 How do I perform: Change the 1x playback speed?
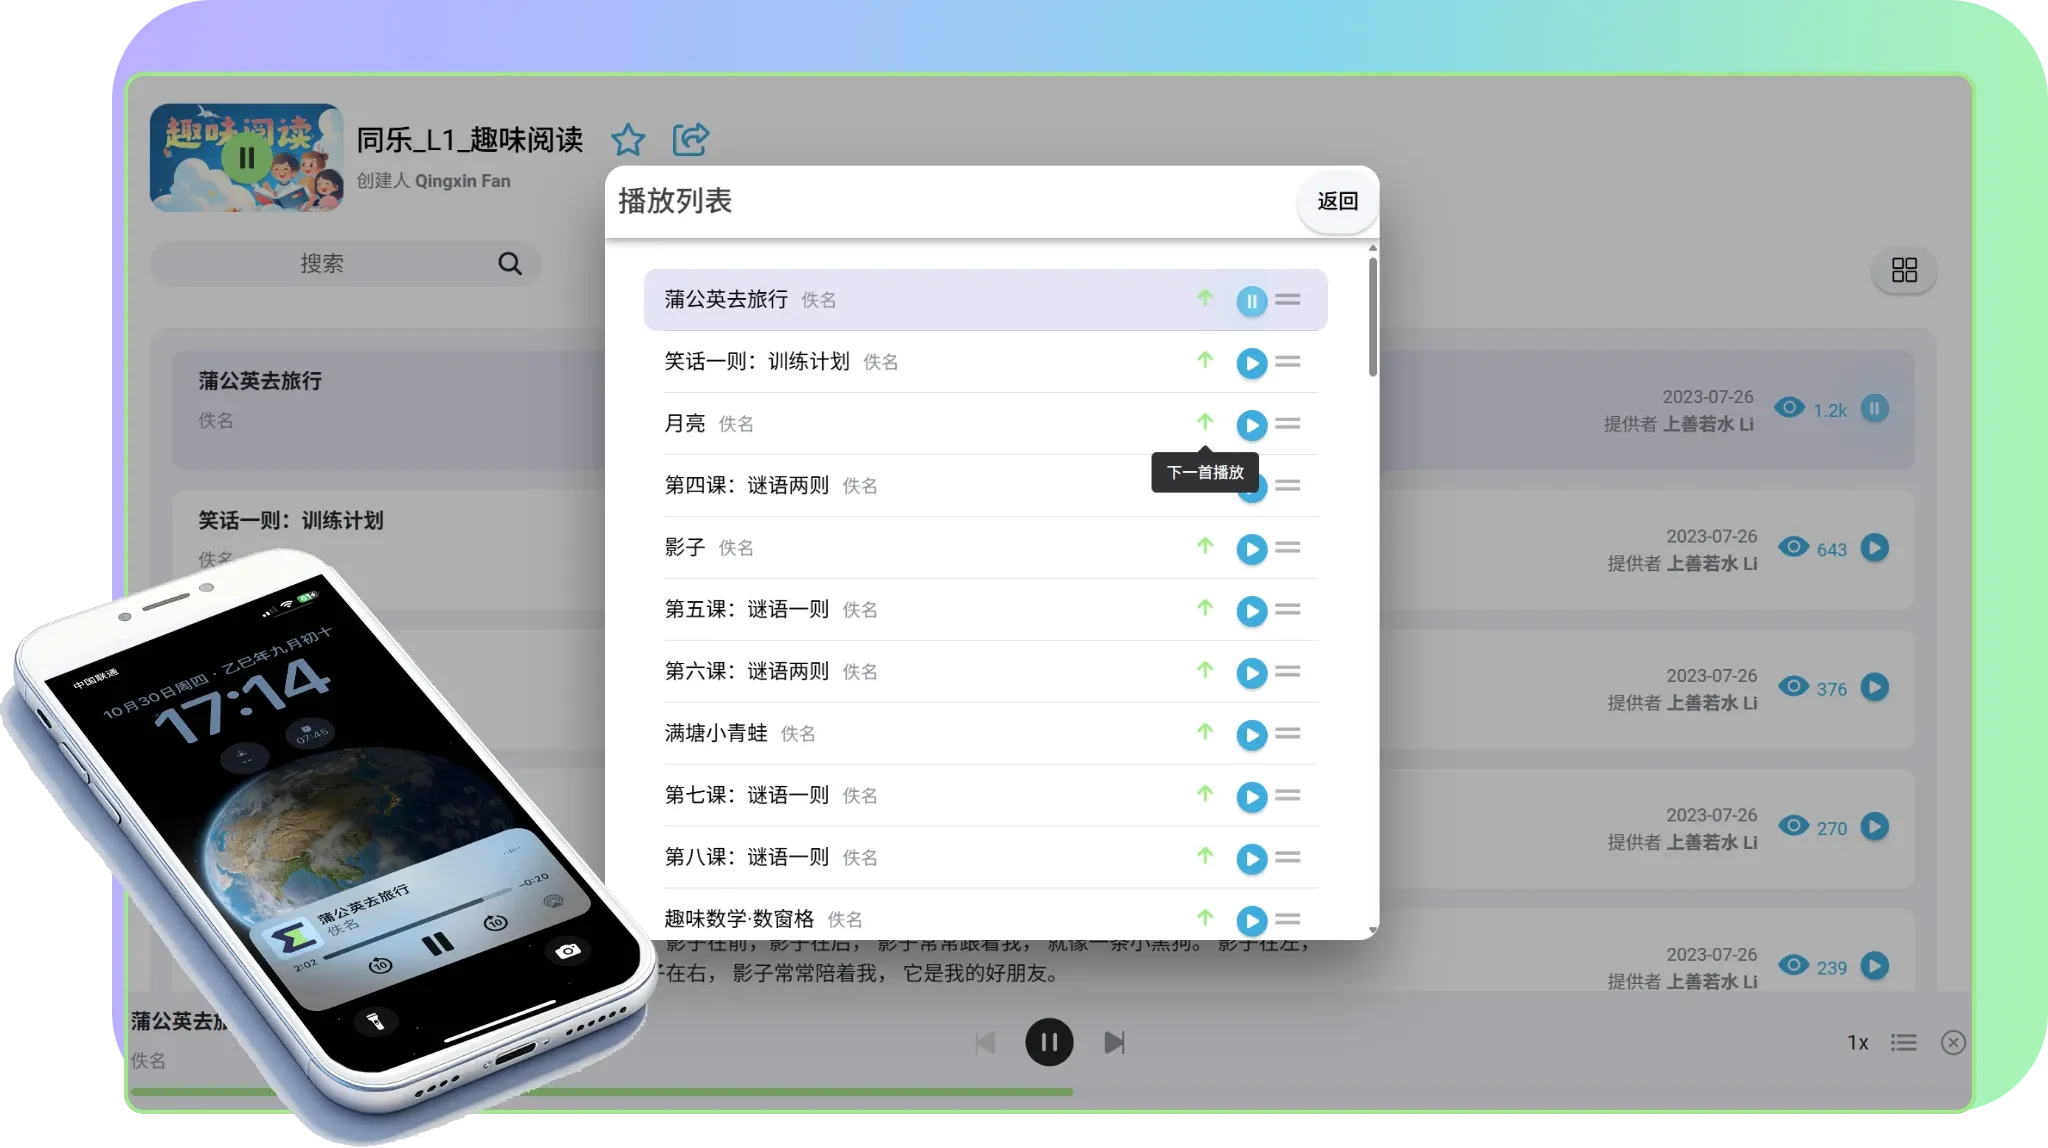point(1857,1043)
